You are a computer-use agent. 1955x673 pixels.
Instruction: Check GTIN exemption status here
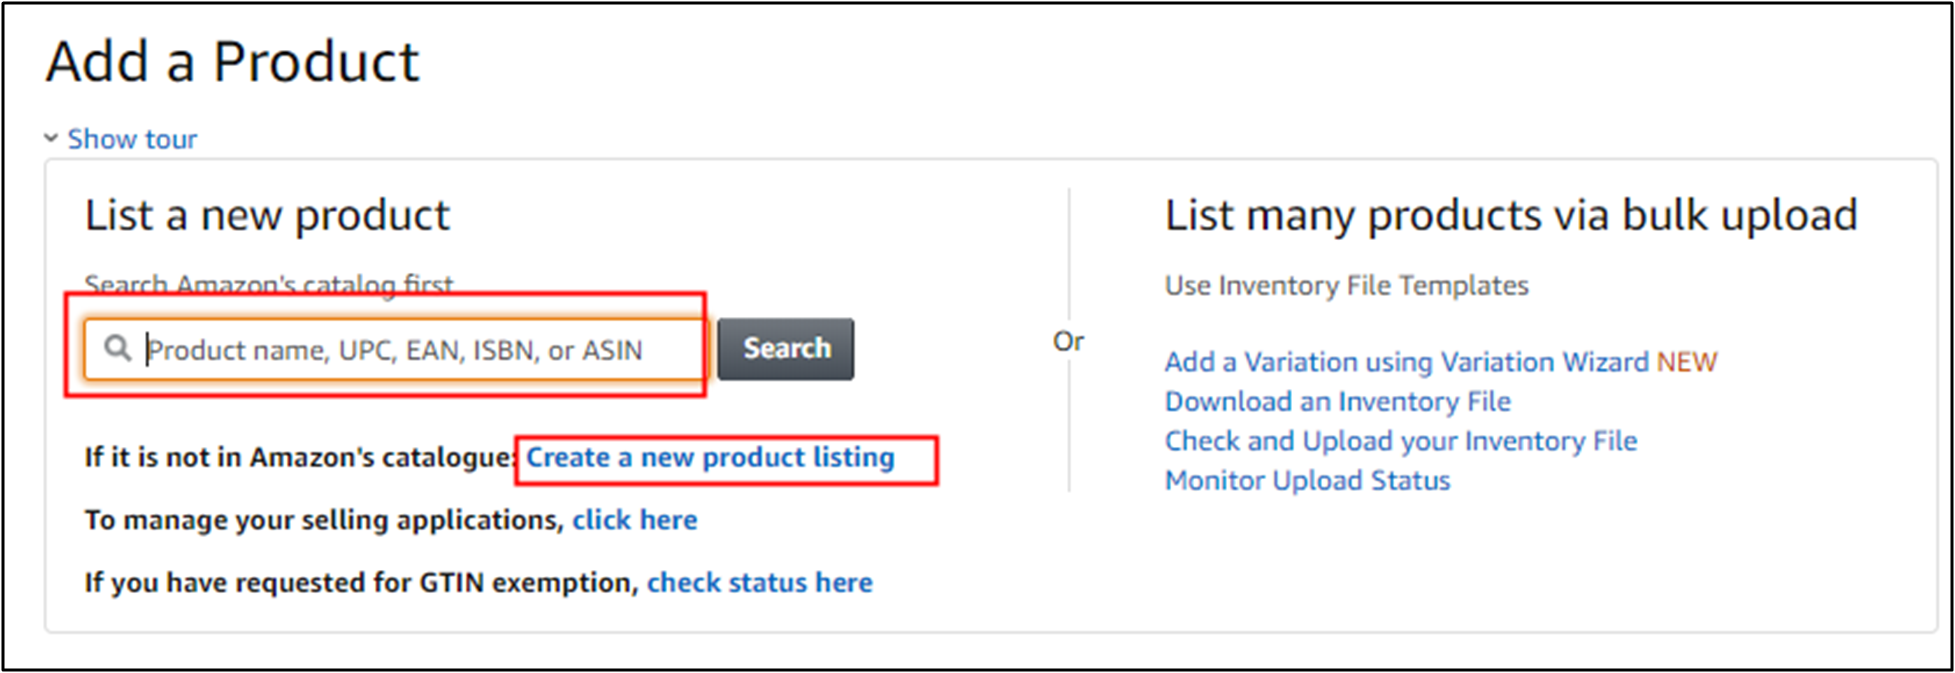point(759,583)
